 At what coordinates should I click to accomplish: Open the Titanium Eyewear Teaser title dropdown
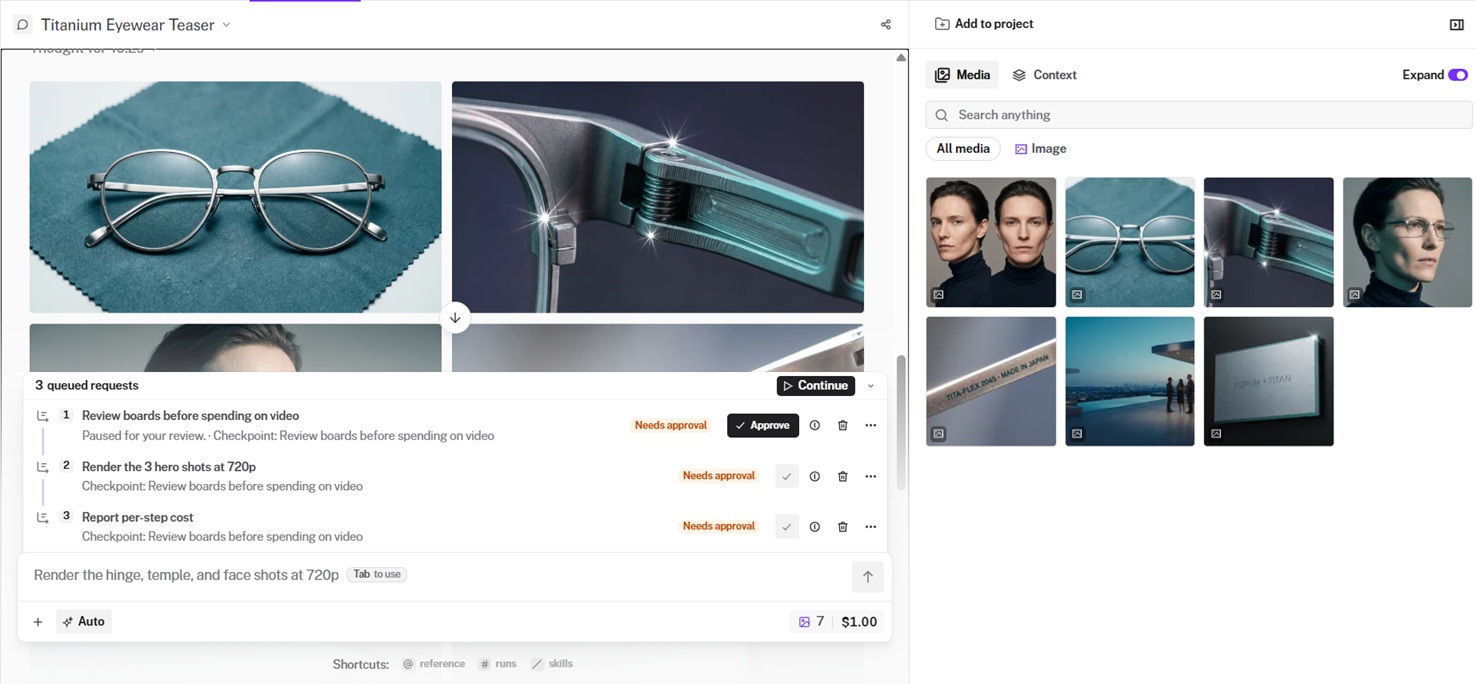226,25
